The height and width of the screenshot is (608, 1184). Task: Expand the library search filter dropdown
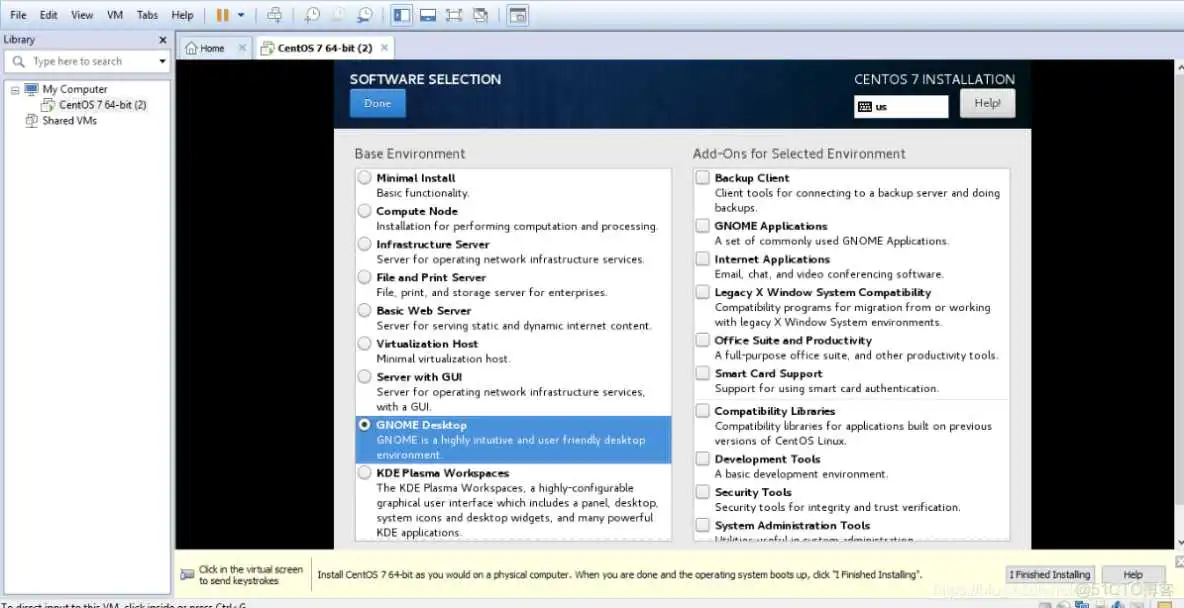pyautogui.click(x=162, y=61)
